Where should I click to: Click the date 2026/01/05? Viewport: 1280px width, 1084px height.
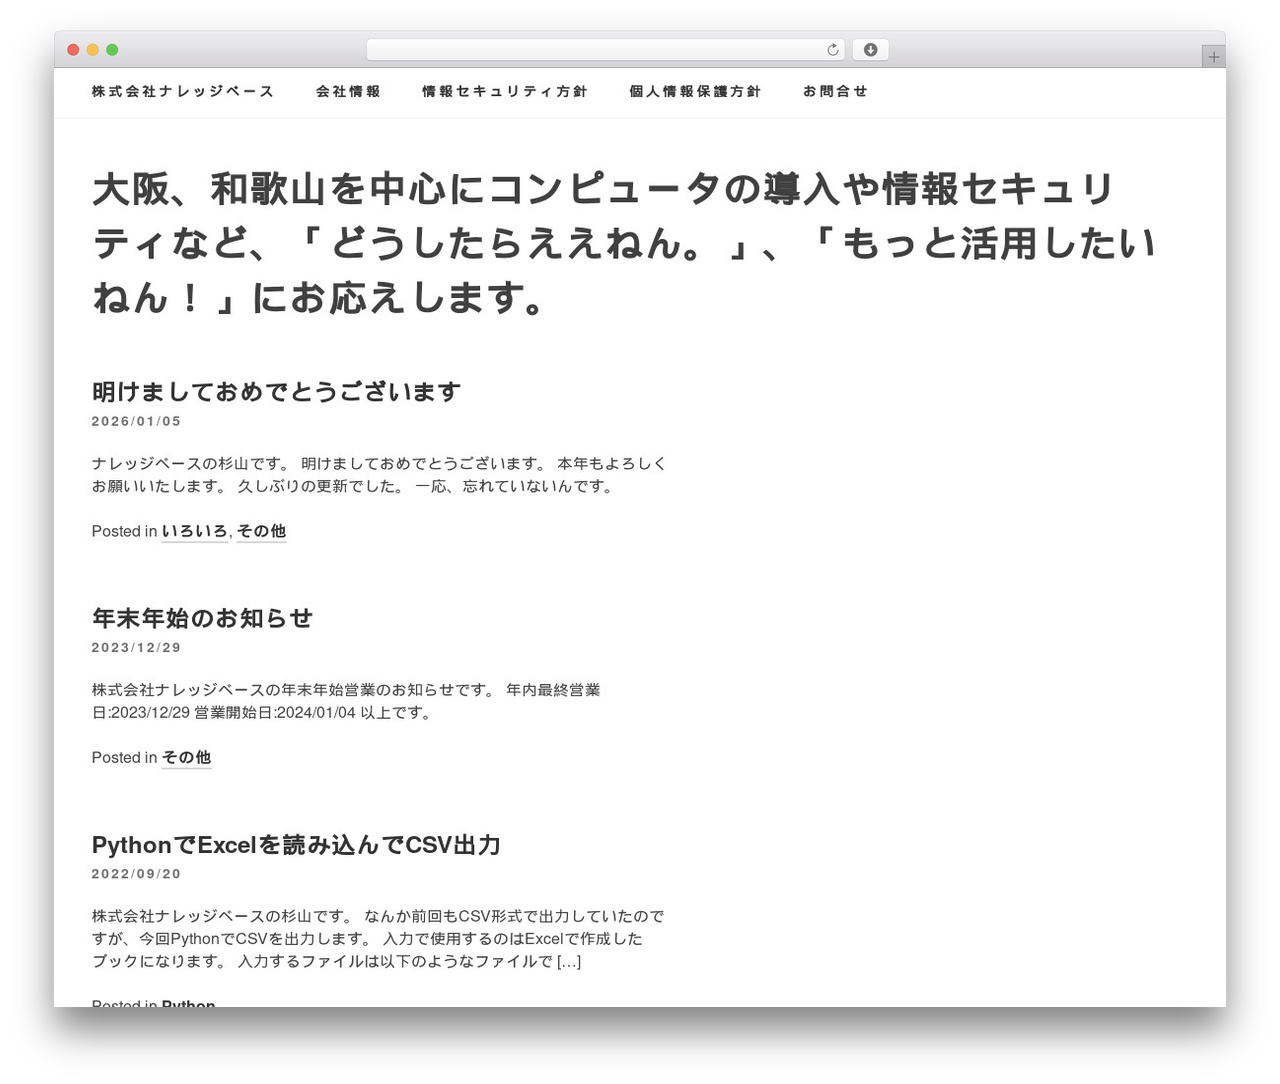point(137,421)
